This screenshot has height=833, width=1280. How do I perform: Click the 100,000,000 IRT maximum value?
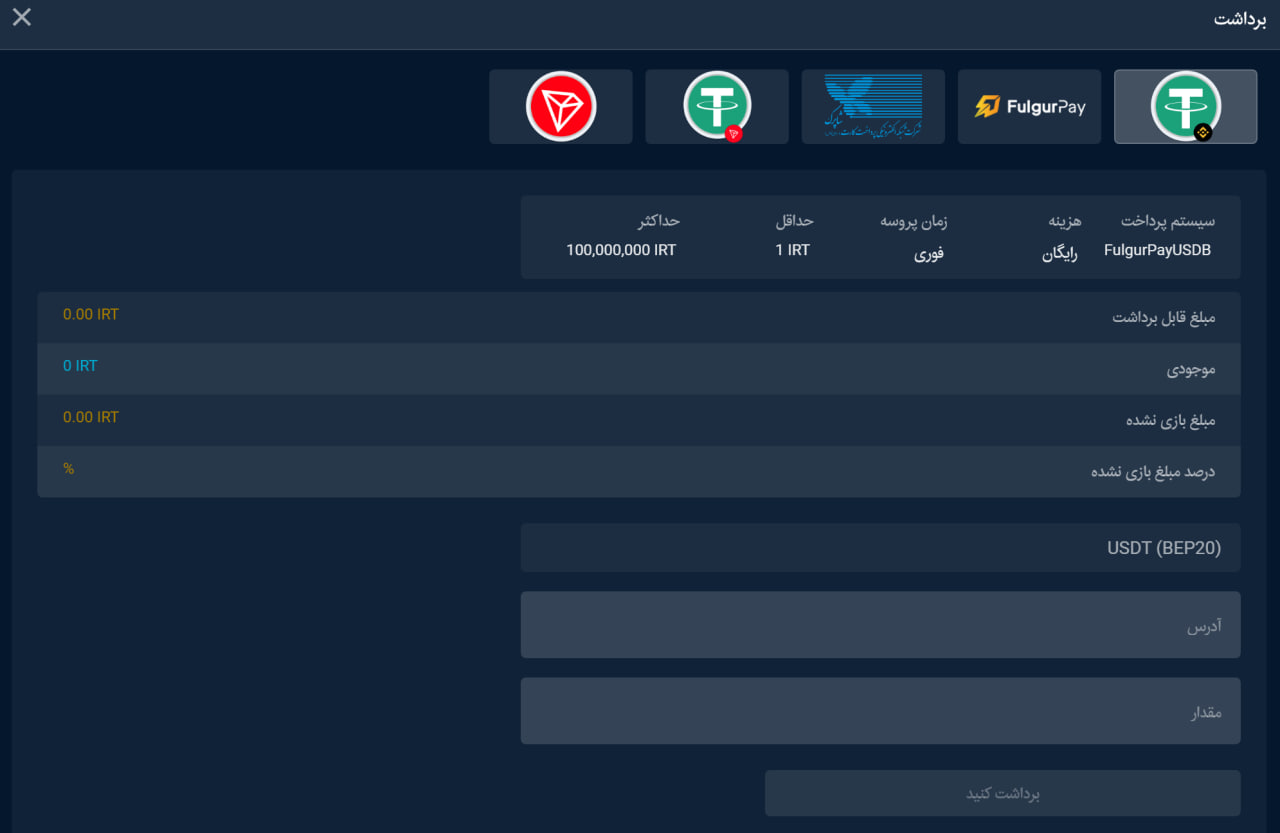[x=621, y=250]
